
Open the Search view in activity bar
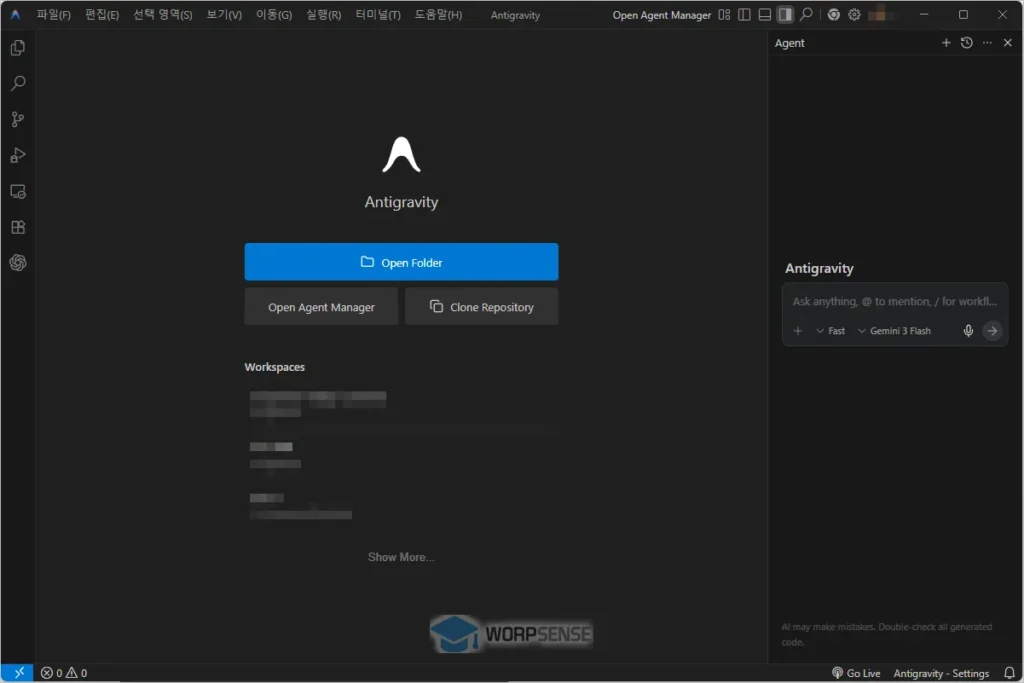[18, 83]
